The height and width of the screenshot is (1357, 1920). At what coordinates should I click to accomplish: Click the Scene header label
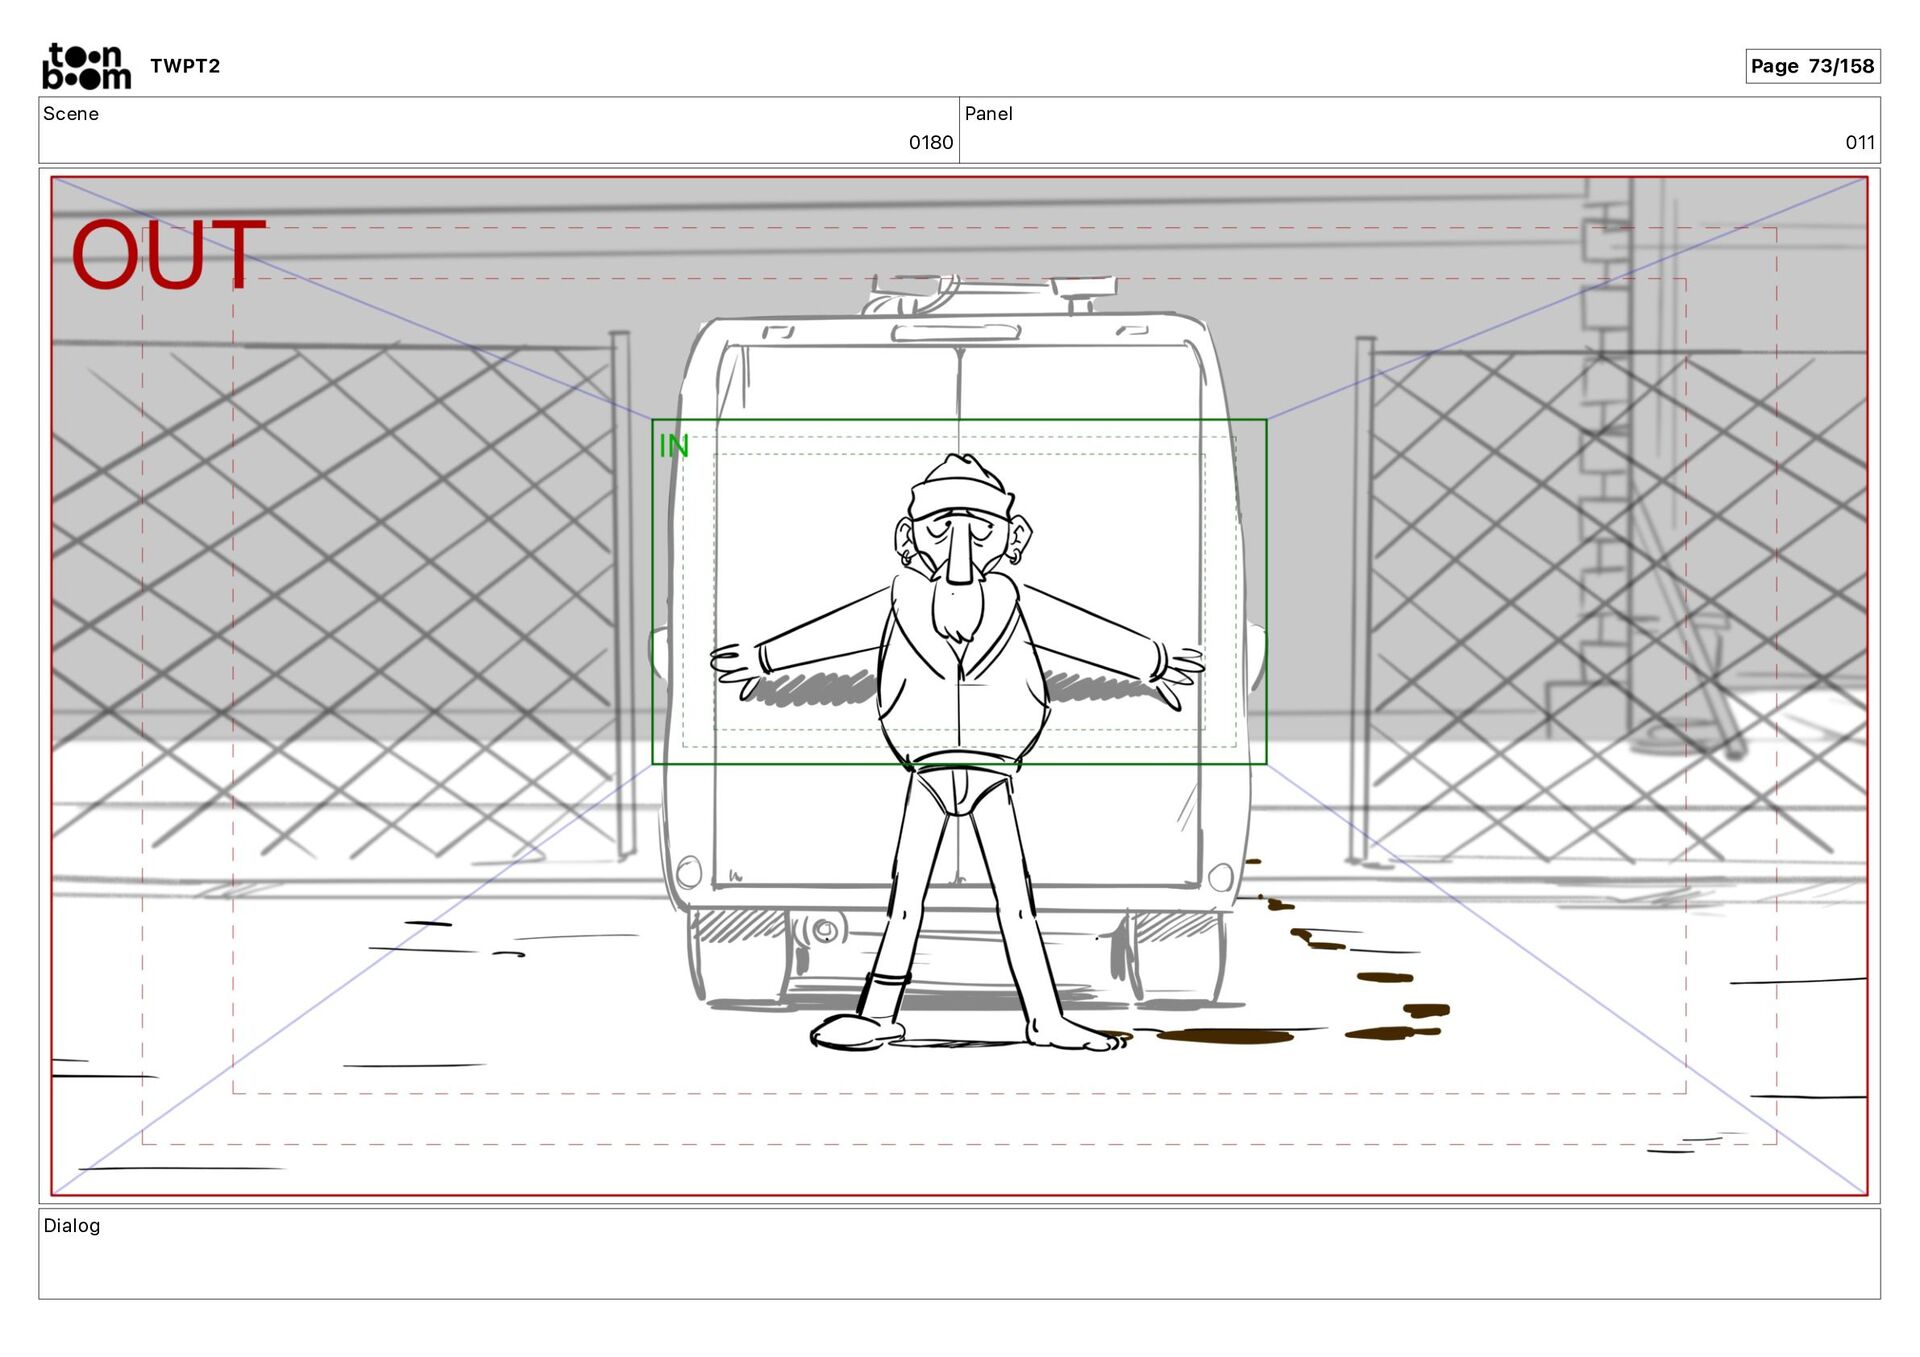tap(71, 114)
